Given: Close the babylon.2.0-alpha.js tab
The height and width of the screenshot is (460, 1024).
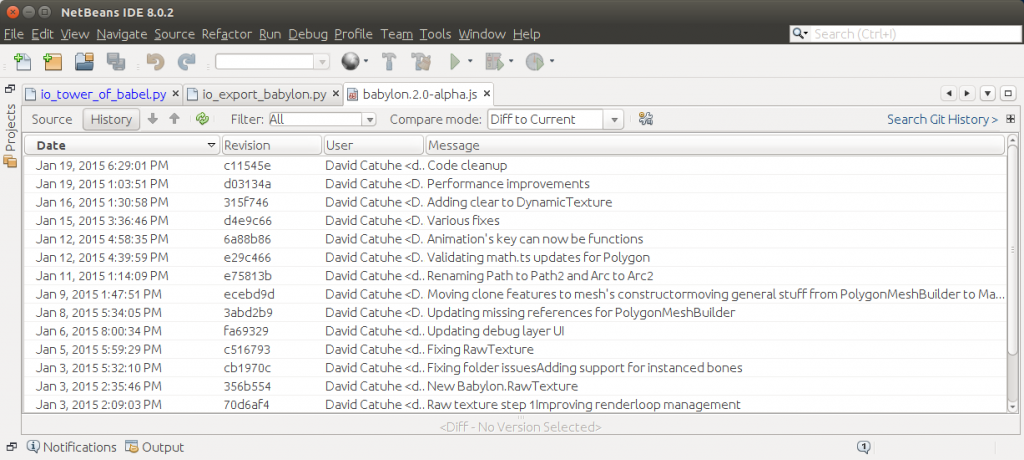Looking at the screenshot, I should point(487,94).
